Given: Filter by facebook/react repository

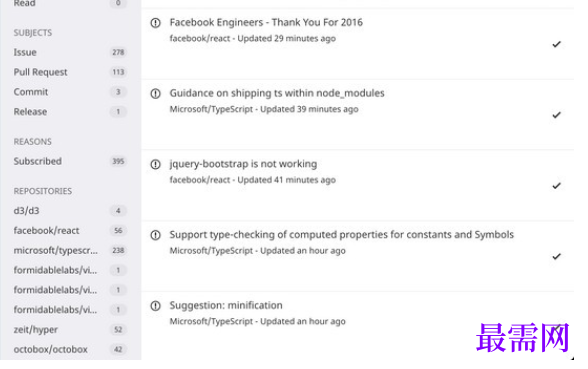Looking at the screenshot, I should tap(70, 231).
